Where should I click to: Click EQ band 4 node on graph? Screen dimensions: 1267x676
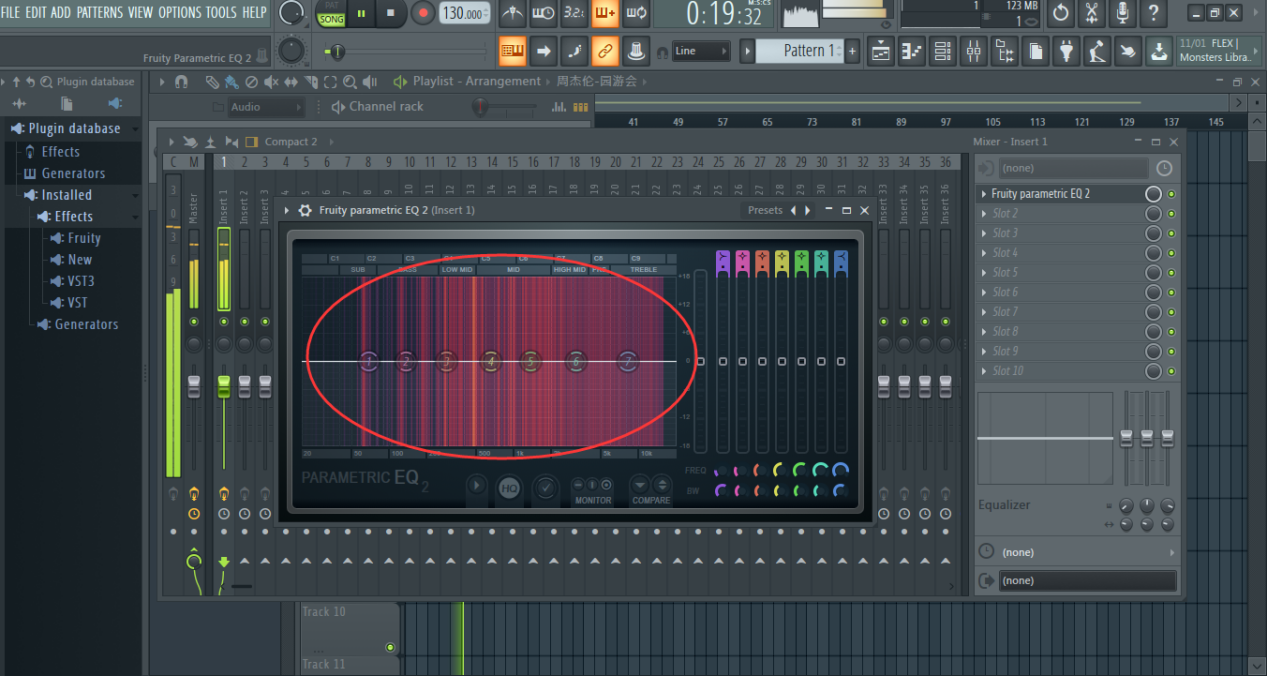pos(490,361)
